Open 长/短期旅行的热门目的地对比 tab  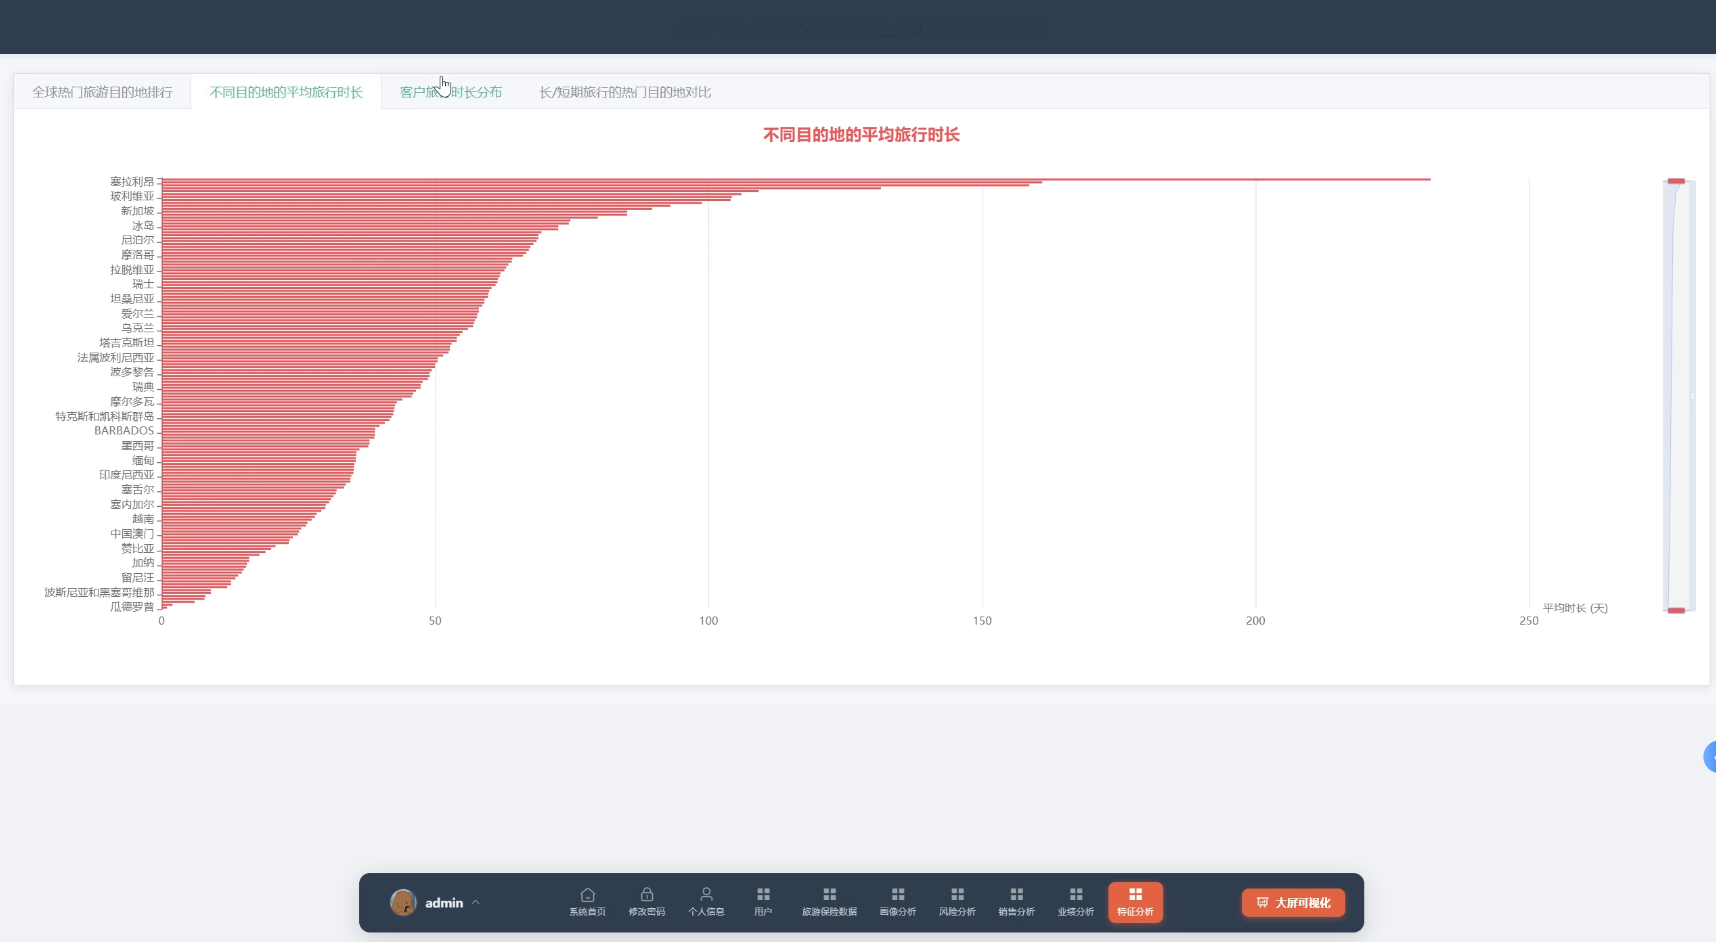(625, 92)
